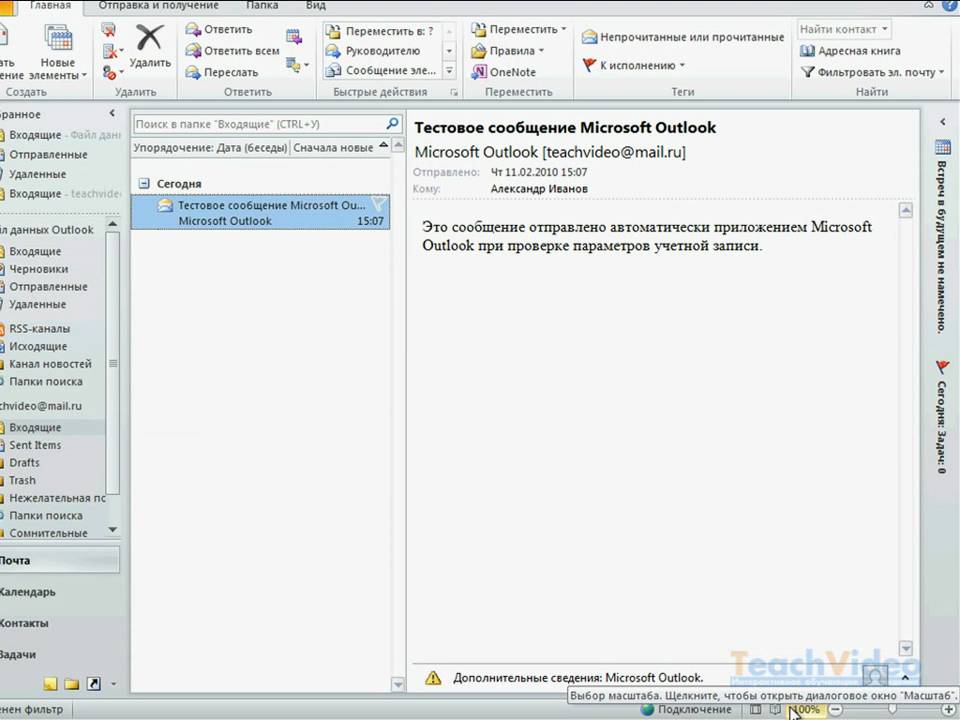Run the Сообщение эле... quick step
The height and width of the screenshot is (720, 960).
(381, 70)
